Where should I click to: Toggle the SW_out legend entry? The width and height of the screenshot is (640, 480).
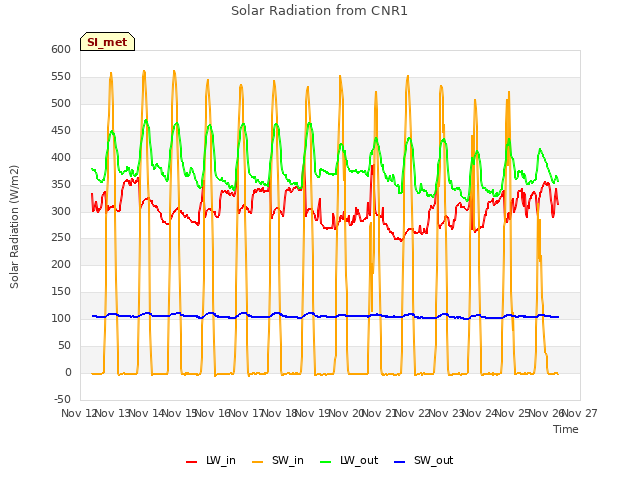pos(423,460)
